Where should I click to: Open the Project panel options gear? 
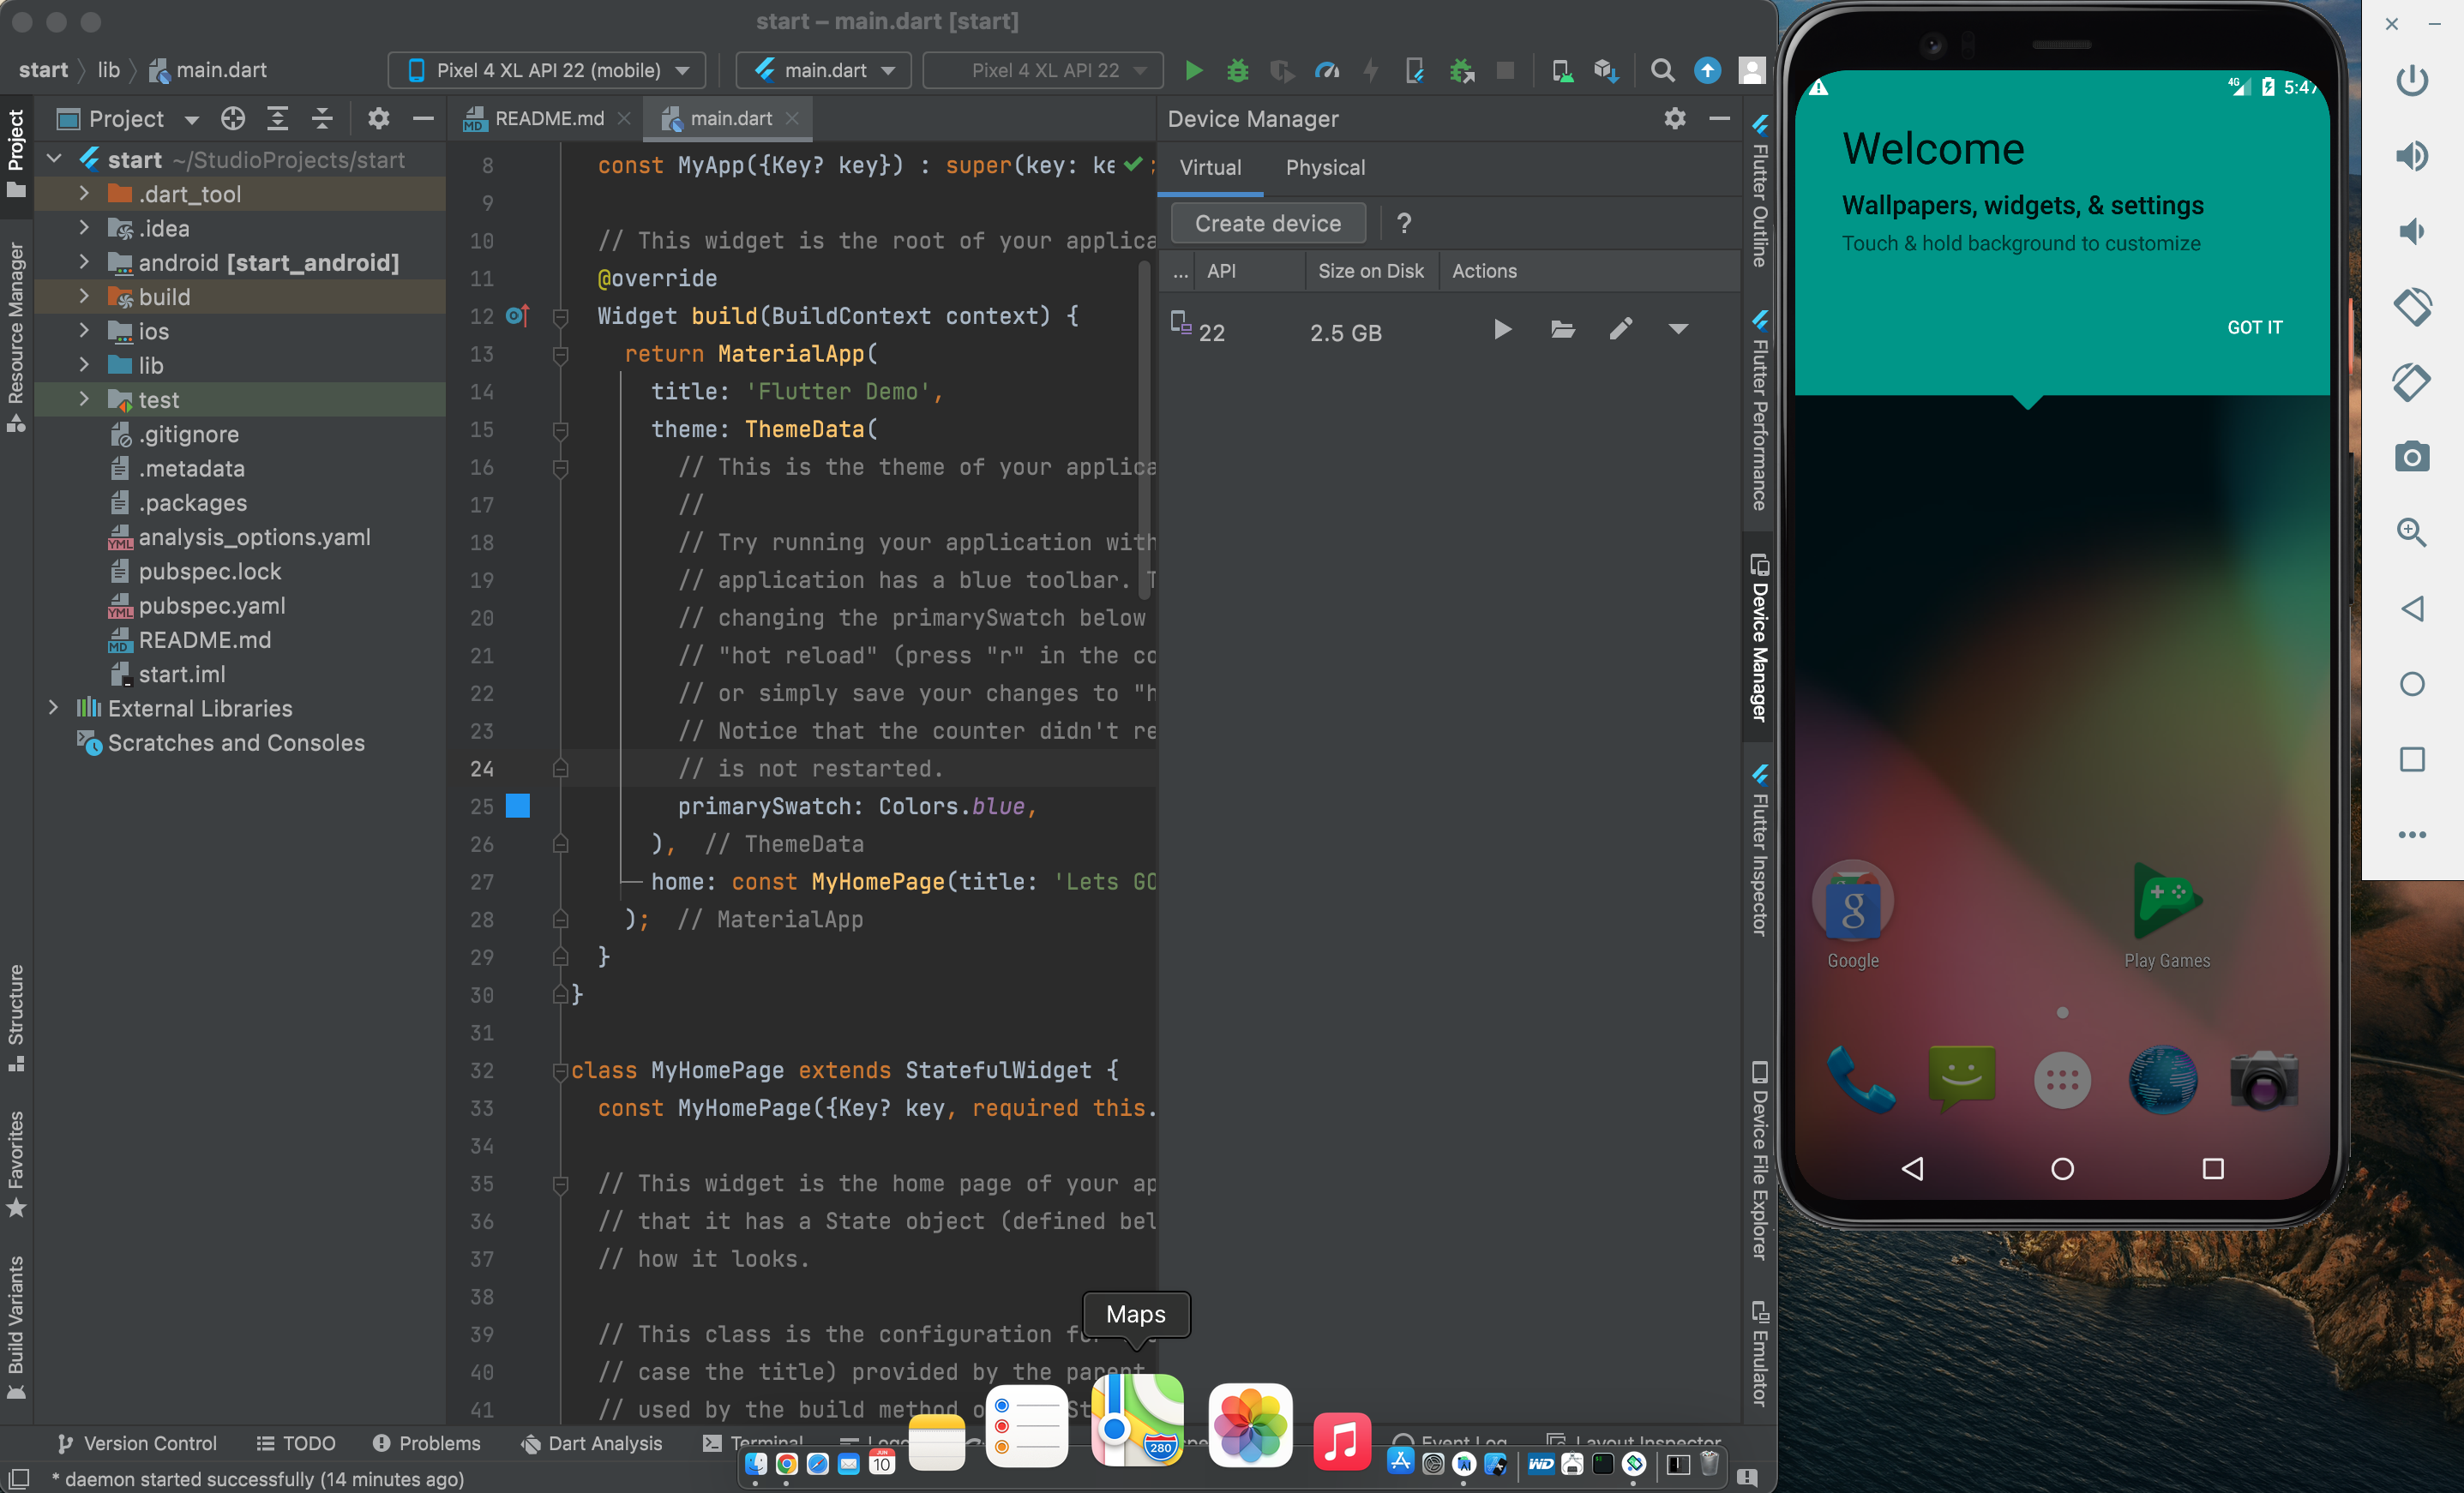coord(378,119)
